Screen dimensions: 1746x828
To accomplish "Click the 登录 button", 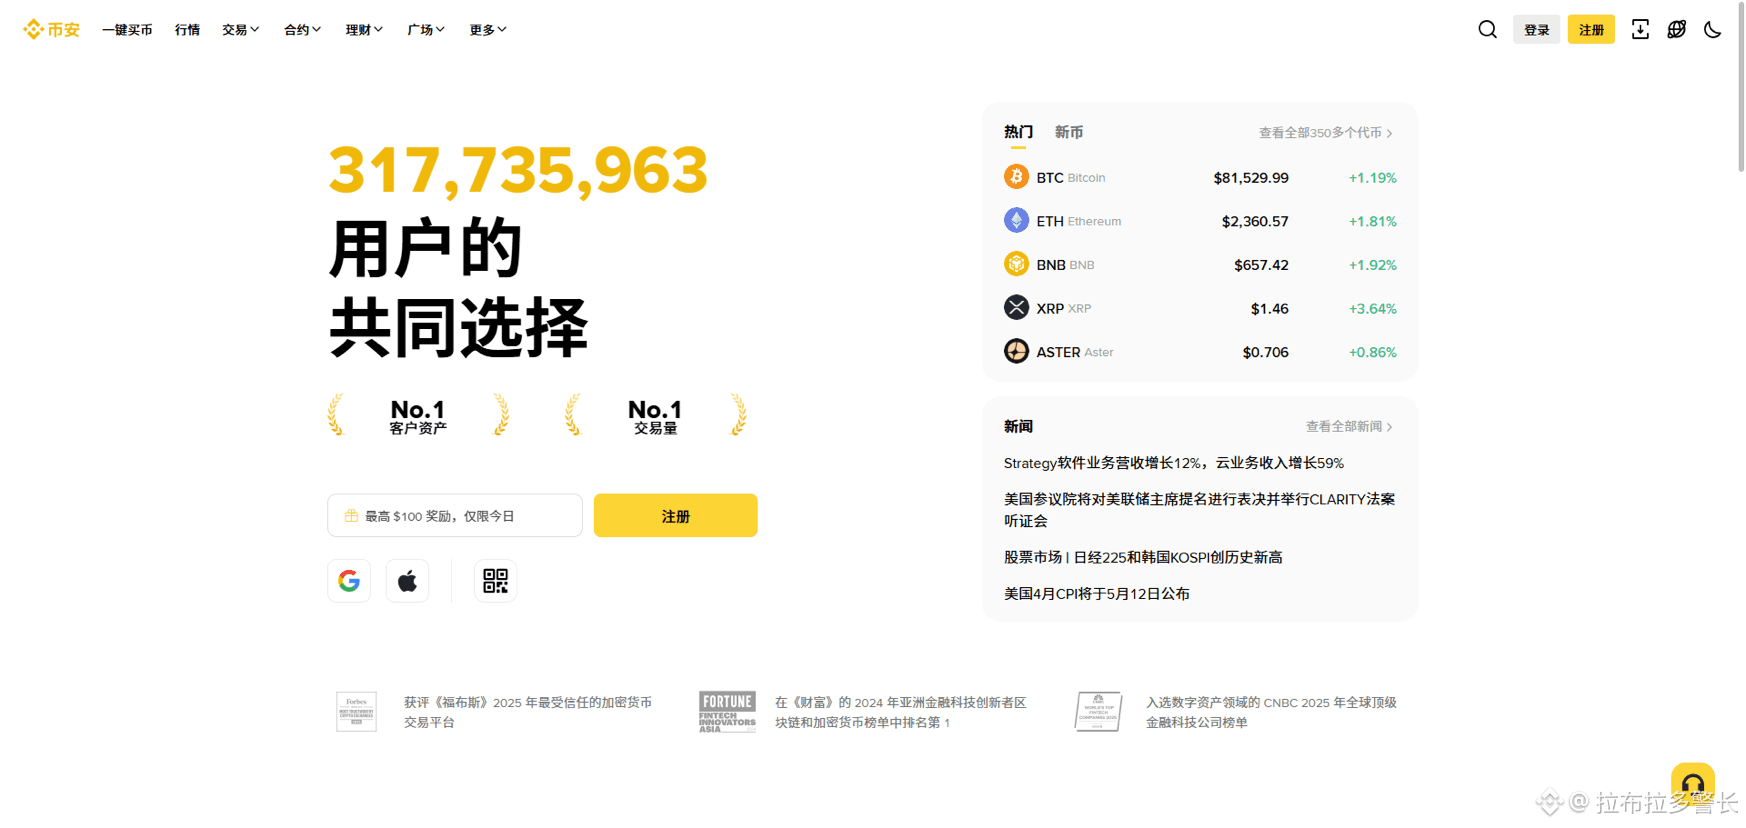I will coord(1537,30).
